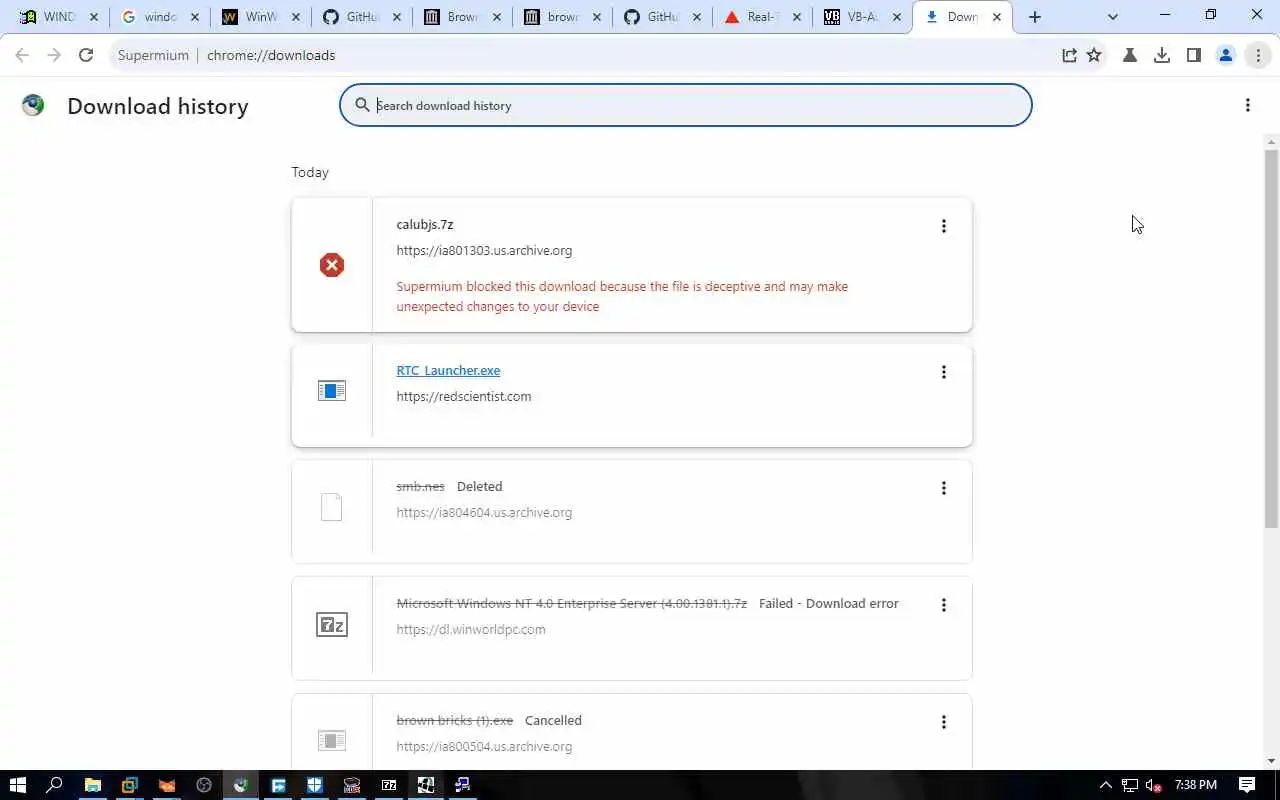
Task: Toggle the side panel icon
Action: (1194, 55)
